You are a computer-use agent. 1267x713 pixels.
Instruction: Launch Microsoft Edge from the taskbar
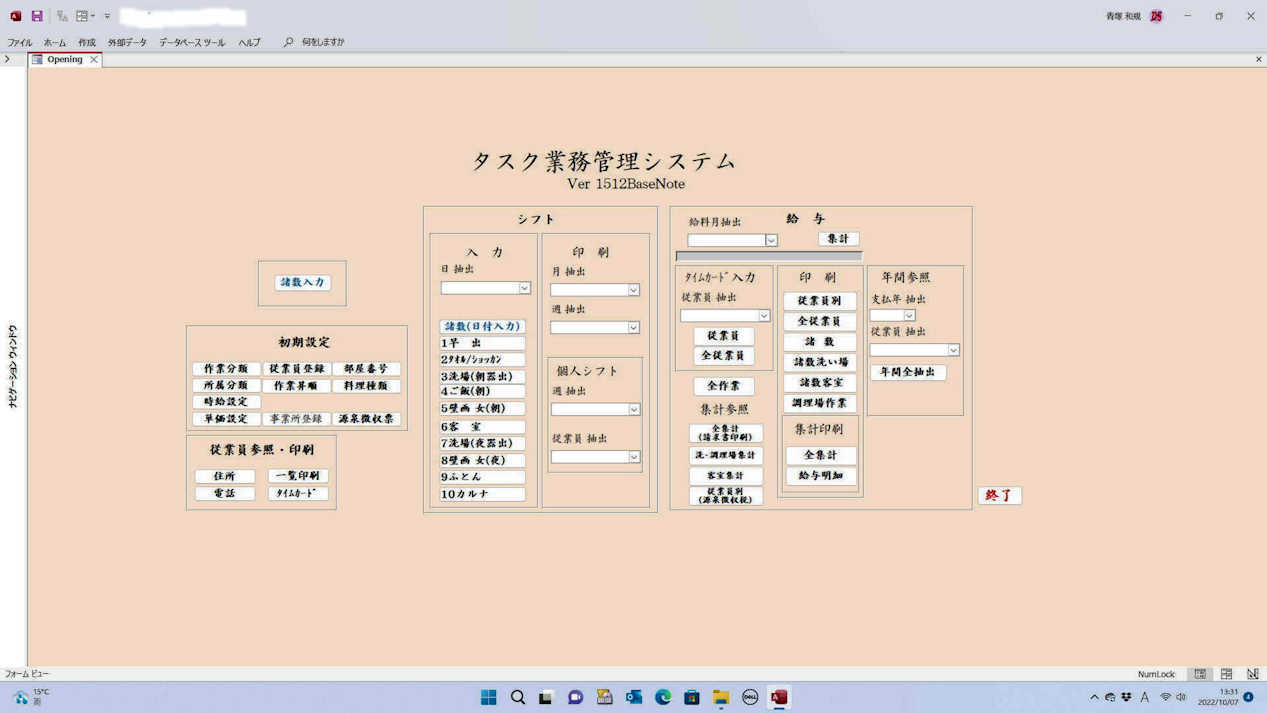(663, 697)
